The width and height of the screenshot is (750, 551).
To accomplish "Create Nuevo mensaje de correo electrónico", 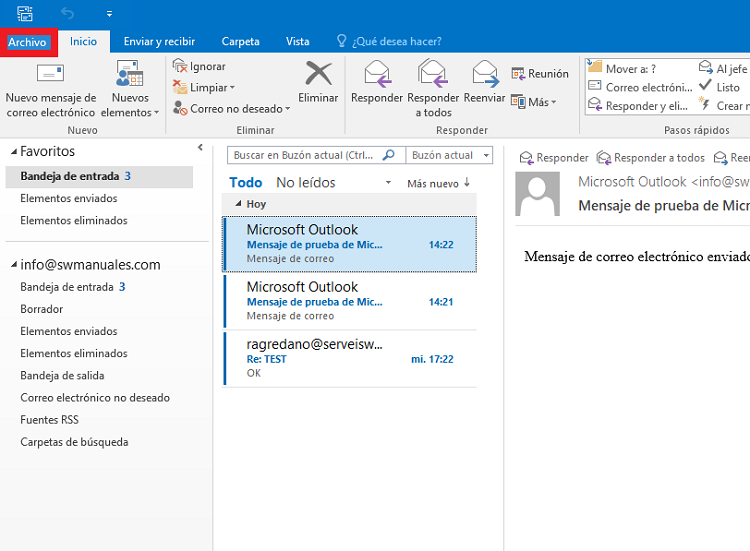I will pyautogui.click(x=51, y=89).
